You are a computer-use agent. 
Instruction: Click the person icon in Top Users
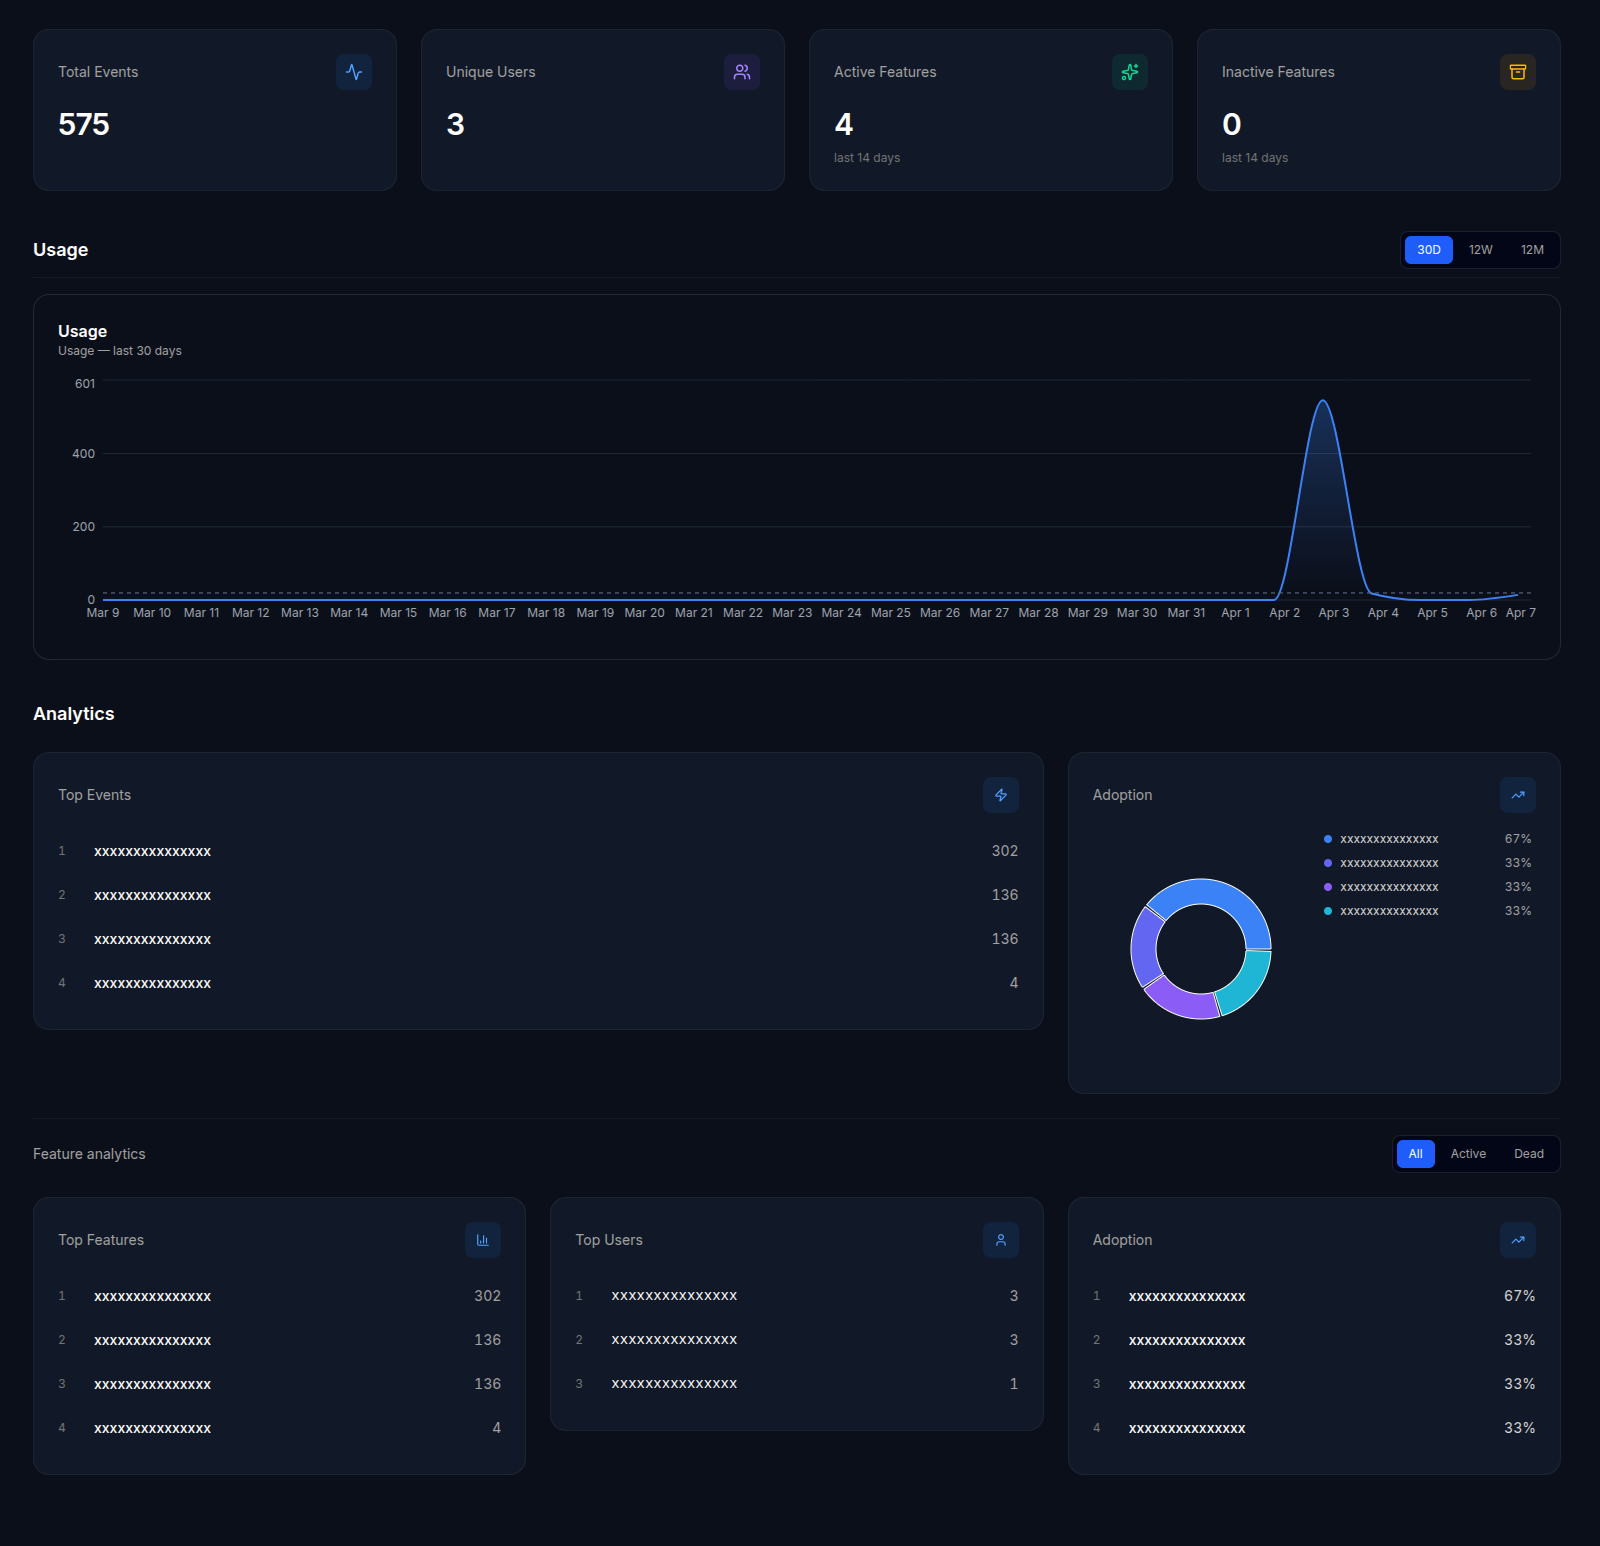(1001, 1240)
